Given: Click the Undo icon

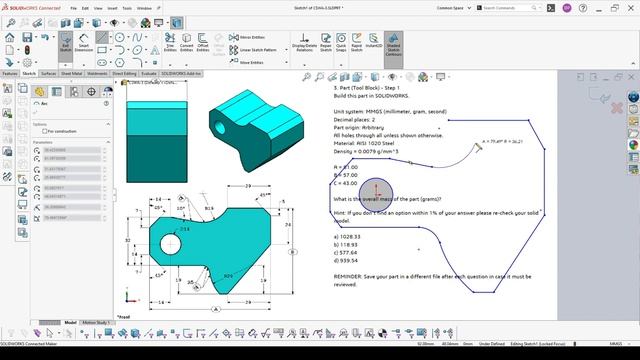Looking at the screenshot, I should pos(44,38).
